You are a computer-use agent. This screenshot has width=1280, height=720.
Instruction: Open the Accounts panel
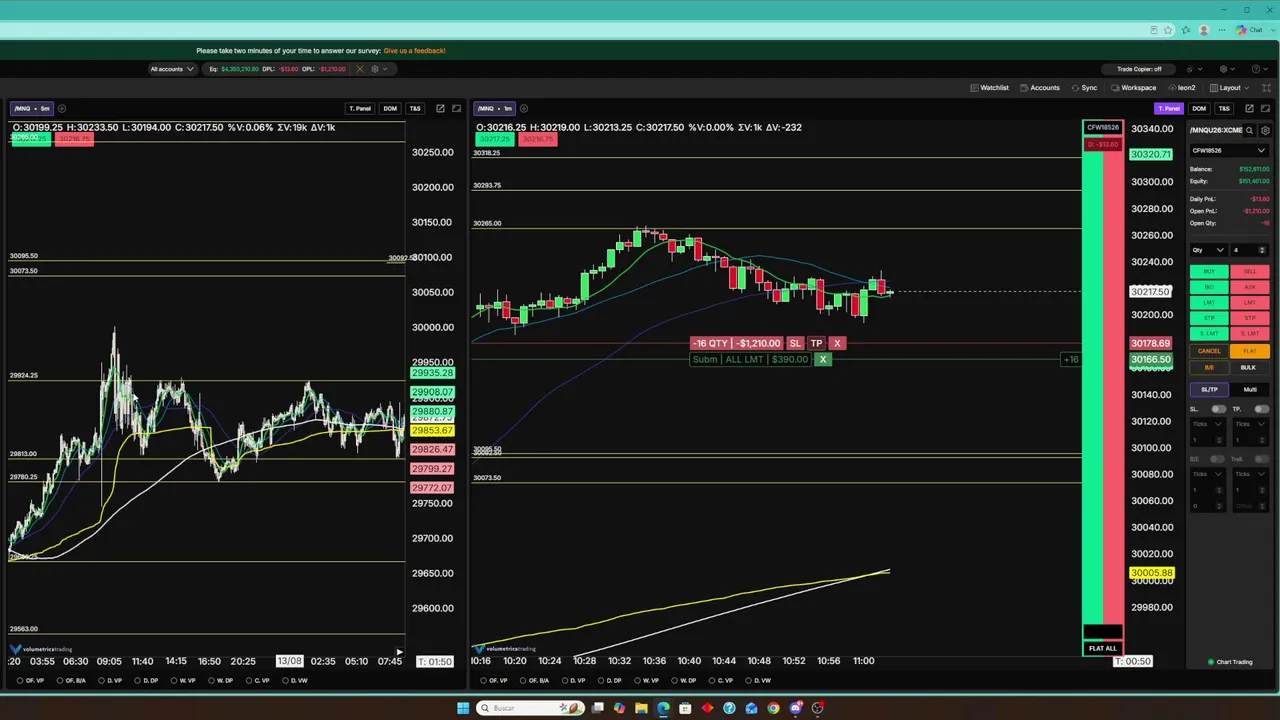[1040, 88]
